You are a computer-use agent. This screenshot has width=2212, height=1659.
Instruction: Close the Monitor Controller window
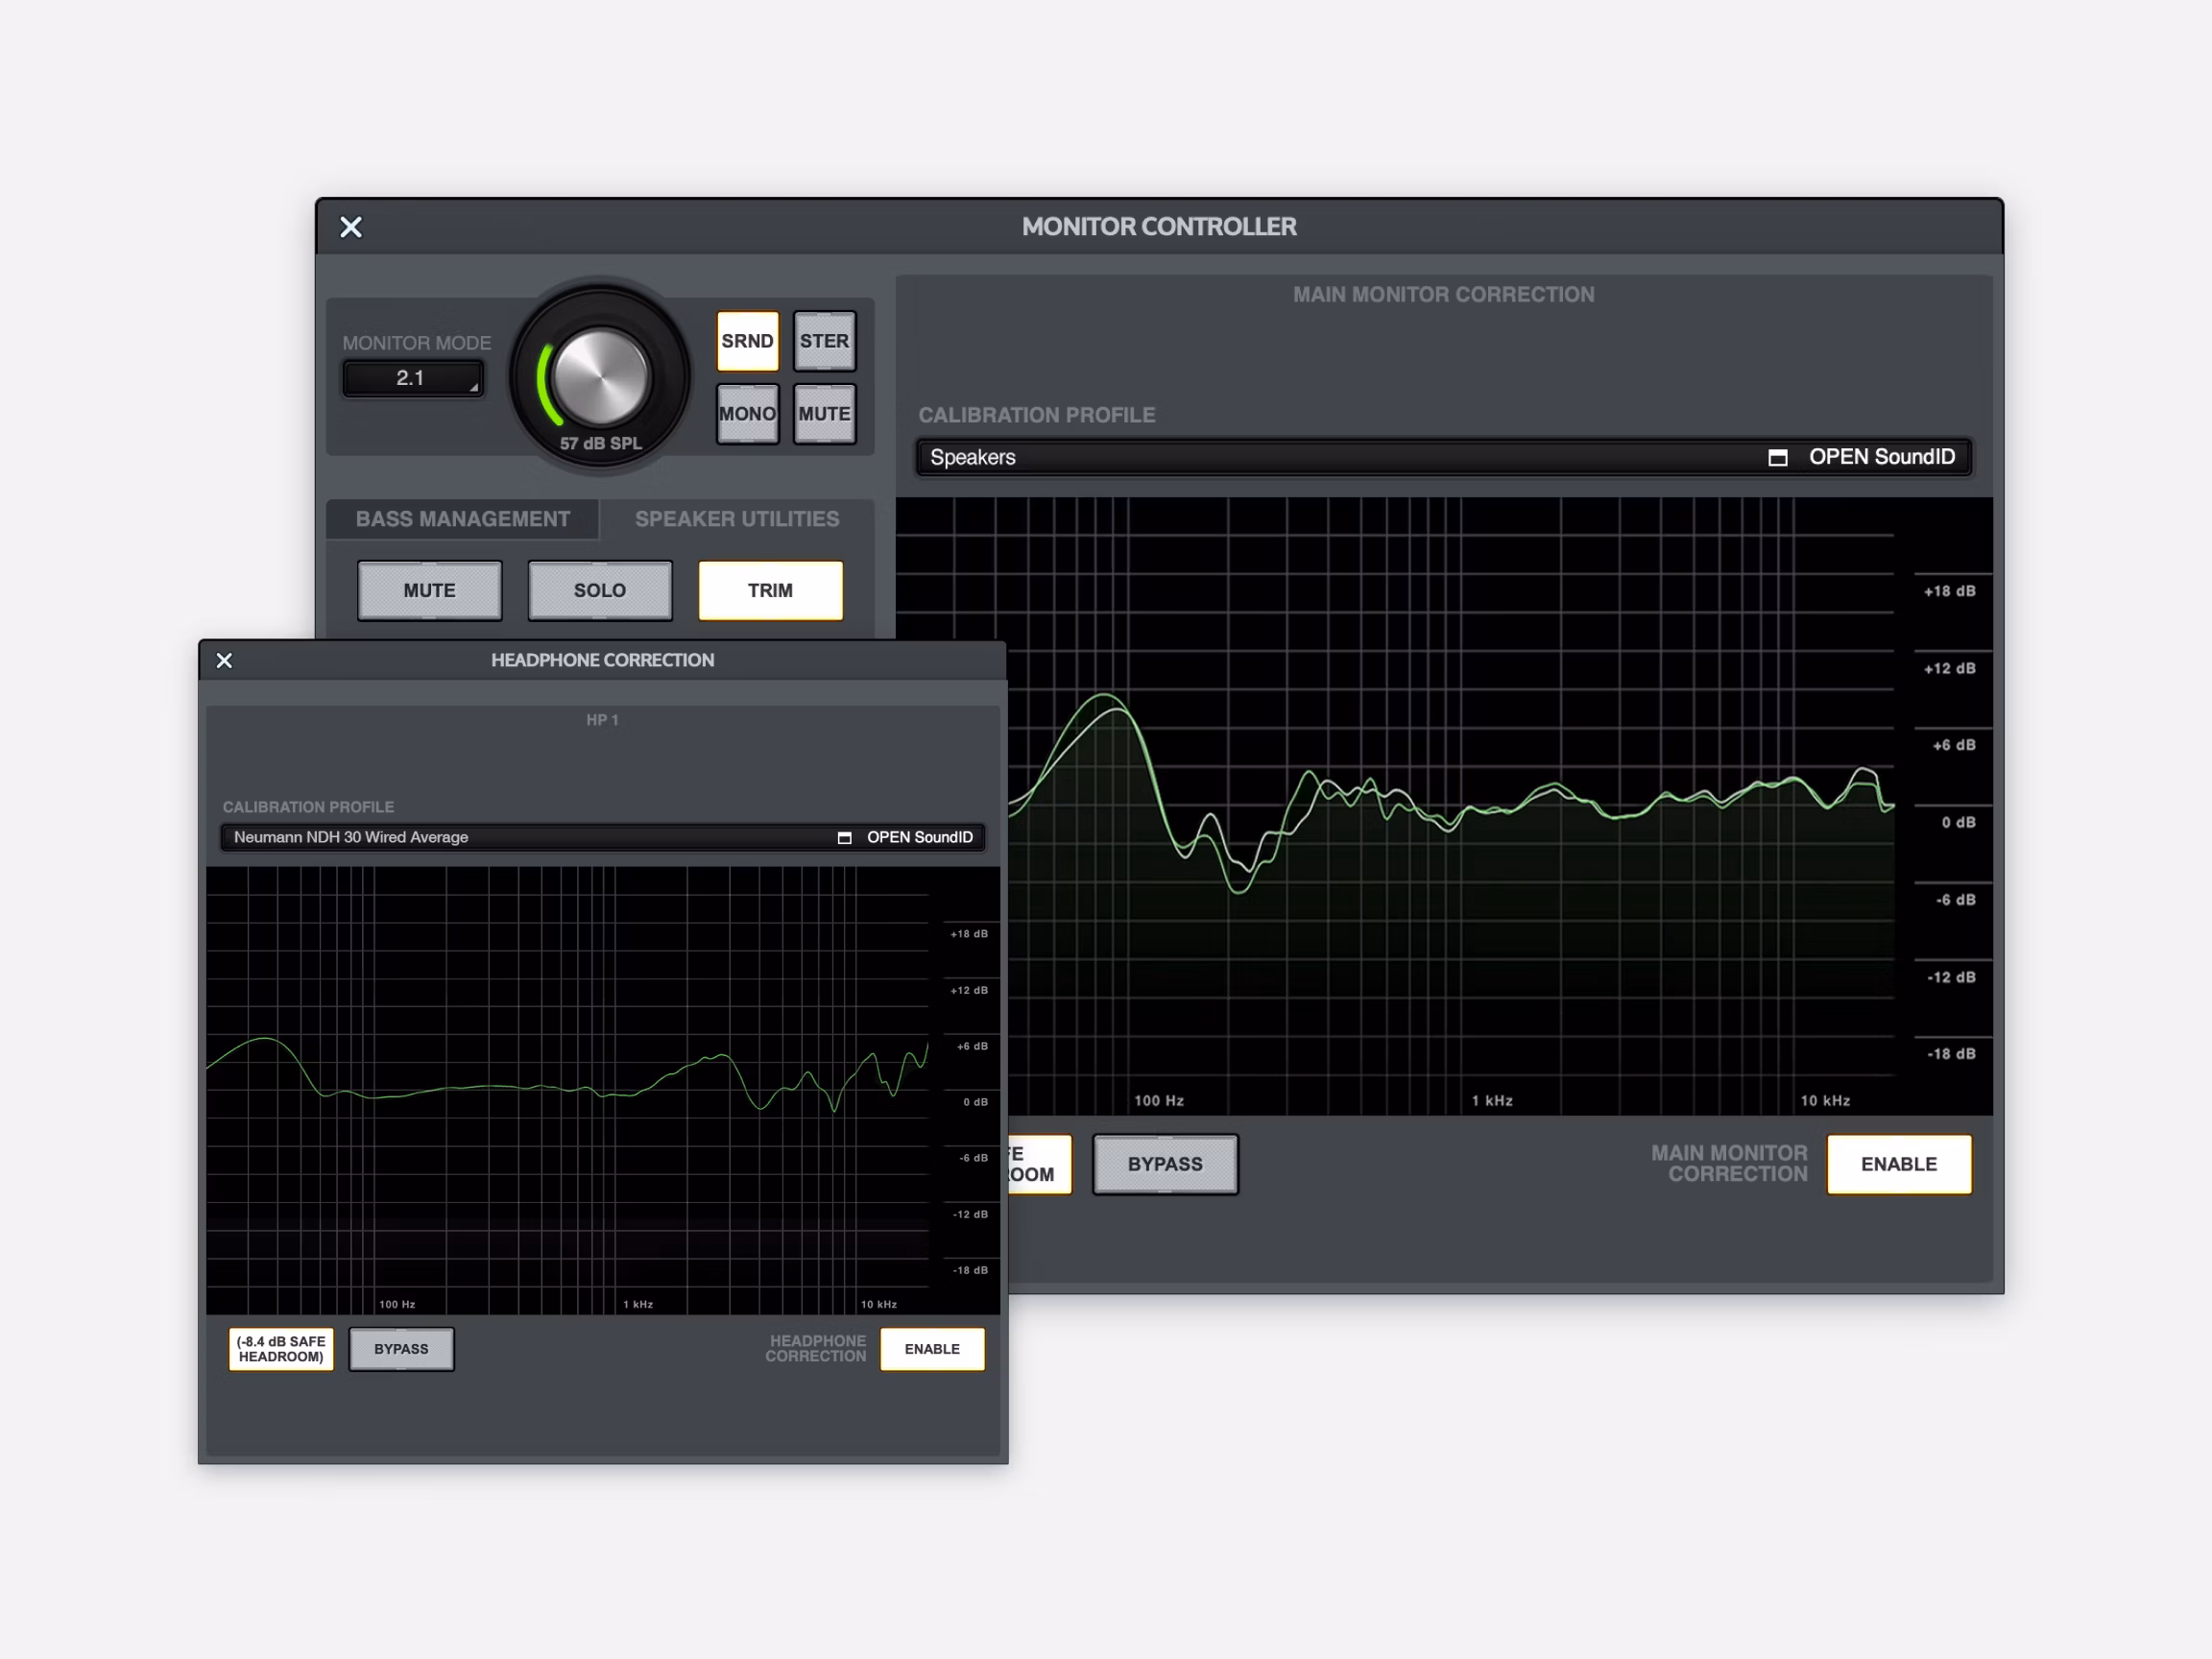[x=350, y=227]
